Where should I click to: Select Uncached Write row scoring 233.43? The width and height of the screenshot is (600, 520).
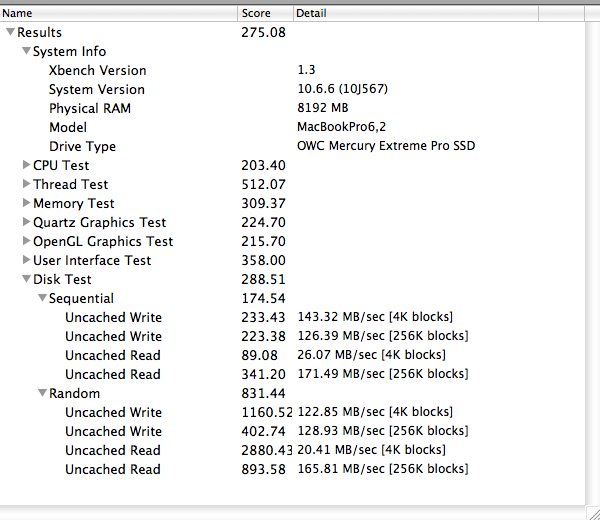pos(292,317)
